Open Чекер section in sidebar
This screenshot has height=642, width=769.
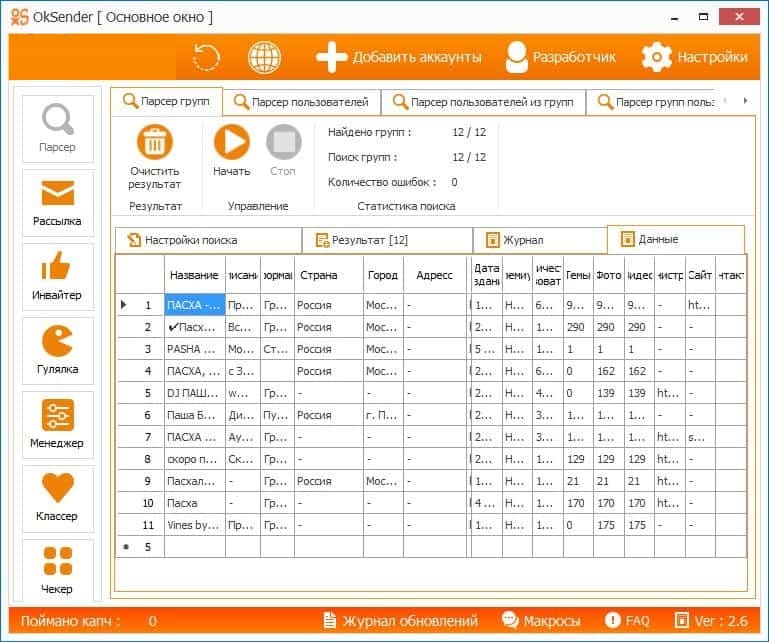tap(58, 570)
